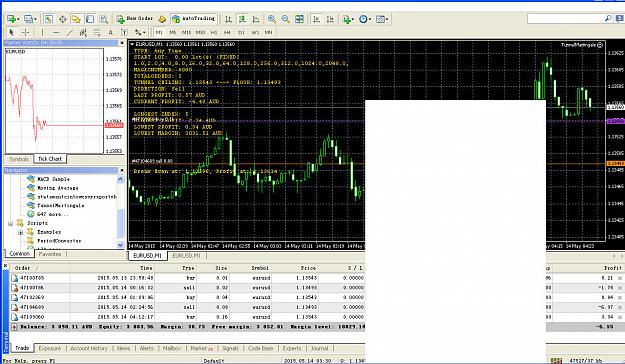The width and height of the screenshot is (625, 364).
Task: Click the search input field
Action: coord(566,18)
